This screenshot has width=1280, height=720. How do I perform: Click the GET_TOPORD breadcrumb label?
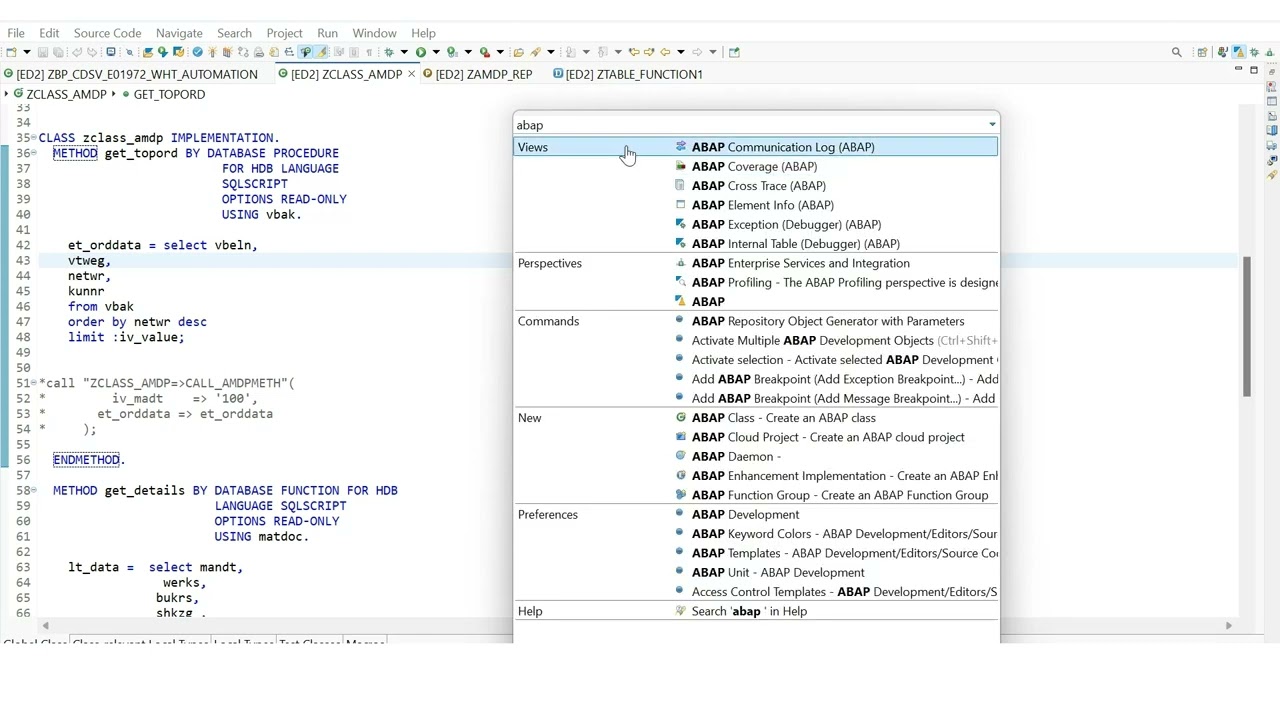[x=169, y=94]
